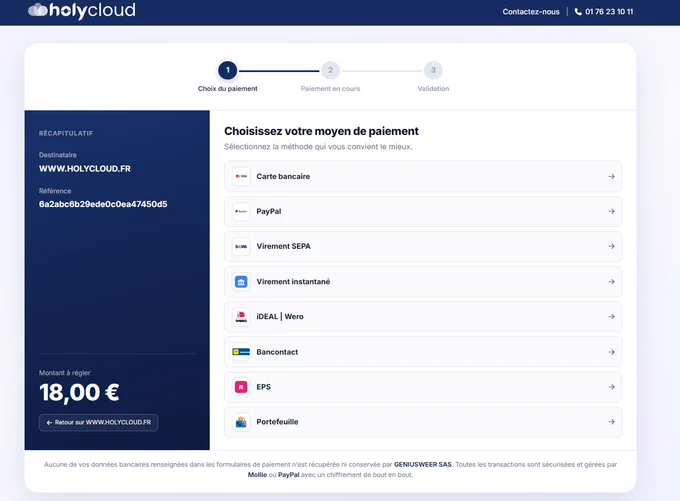This screenshot has height=501, width=680.
Task: Click the arrow on the Carte bancaire row
Action: 611,177
